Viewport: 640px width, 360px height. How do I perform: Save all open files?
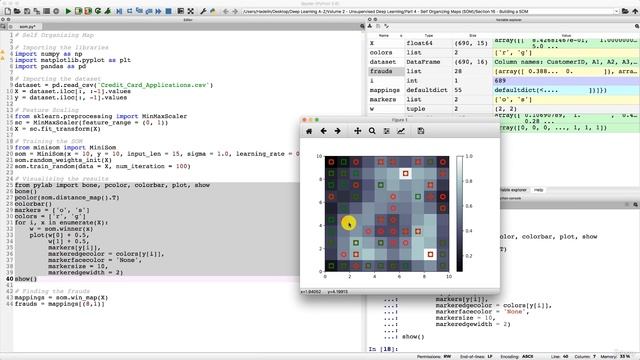click(x=37, y=11)
